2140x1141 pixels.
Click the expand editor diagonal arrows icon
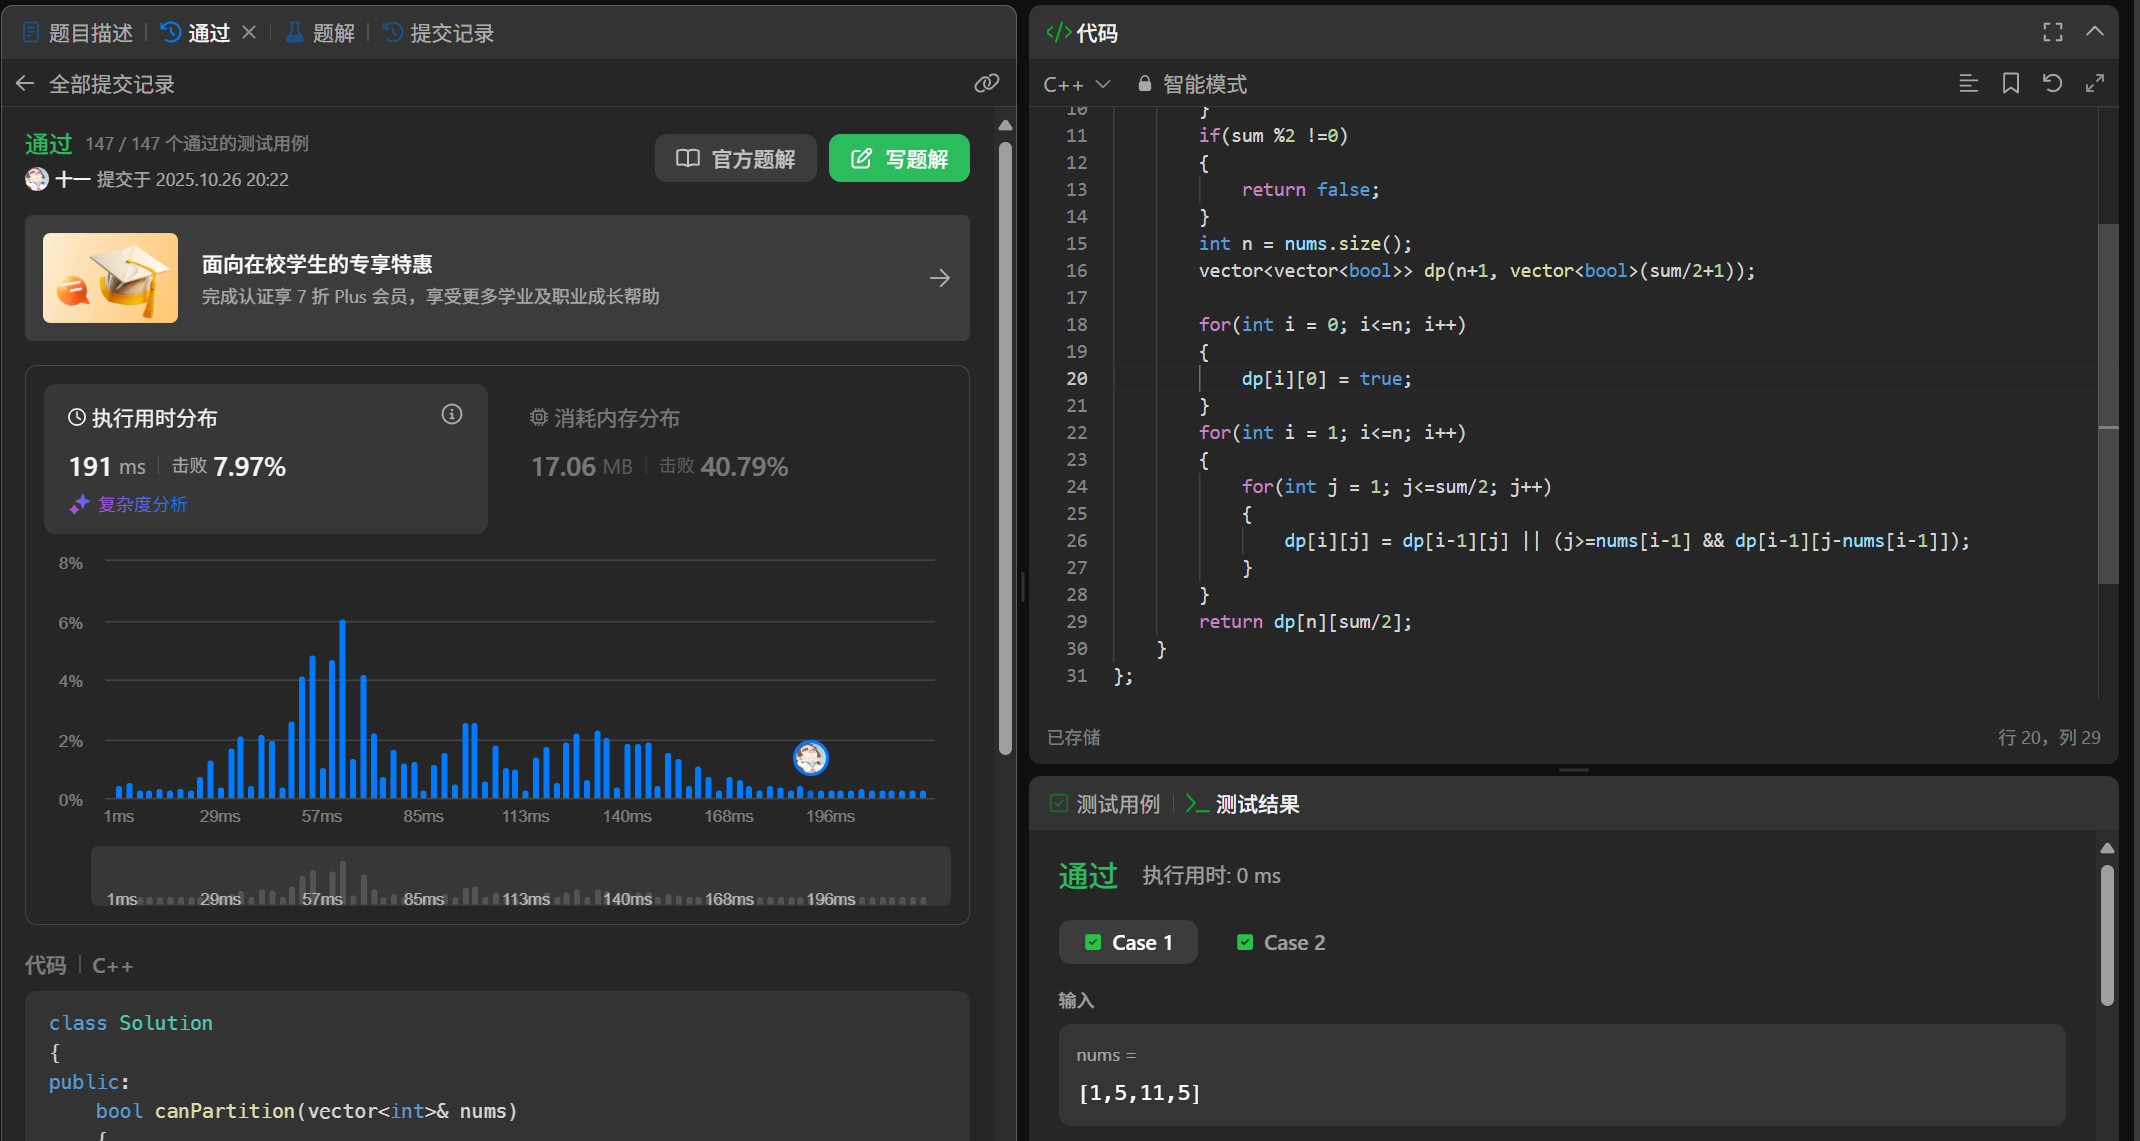pyautogui.click(x=2094, y=84)
